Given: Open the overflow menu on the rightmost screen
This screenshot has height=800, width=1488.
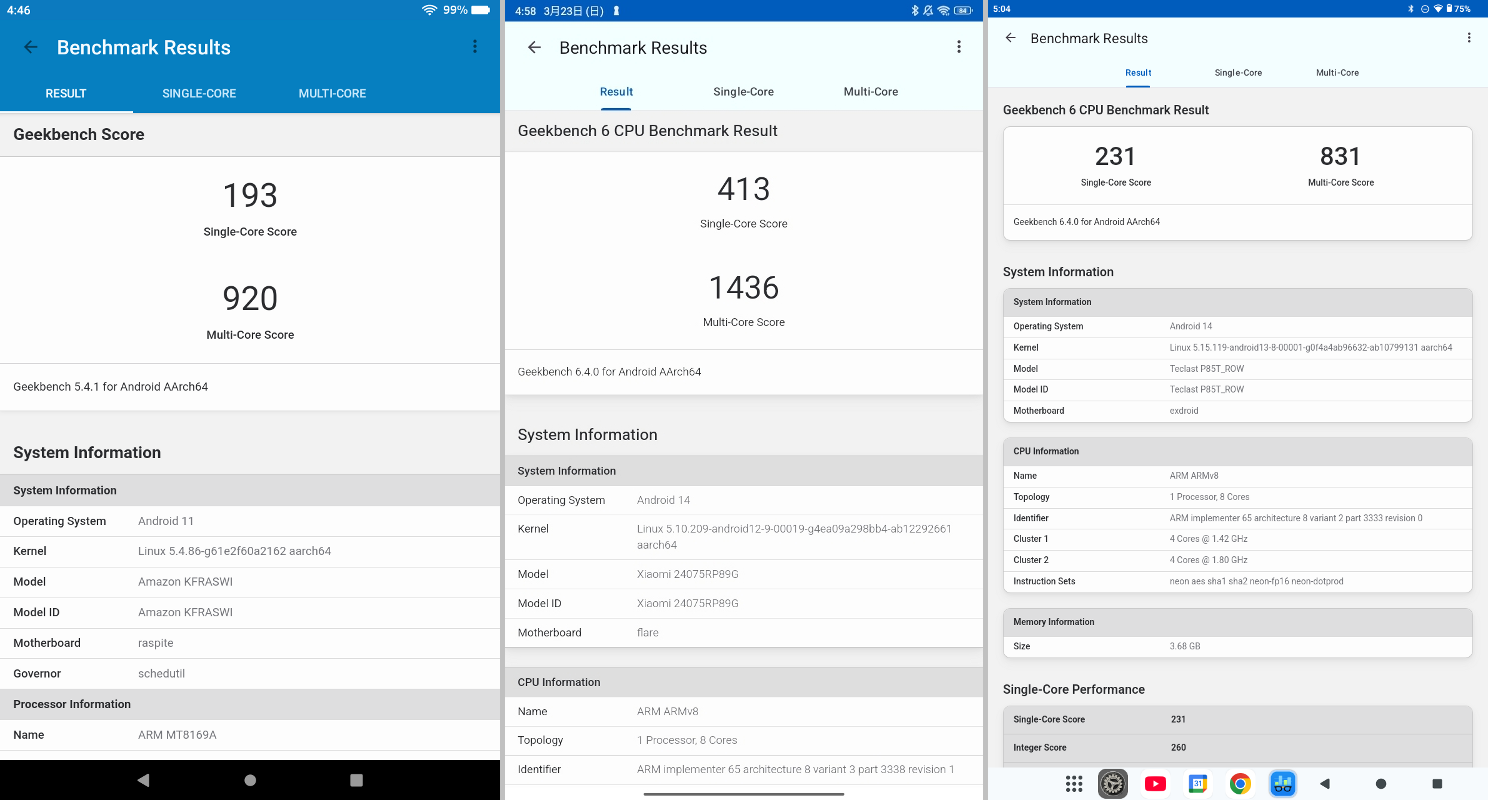Looking at the screenshot, I should pos(1469,37).
